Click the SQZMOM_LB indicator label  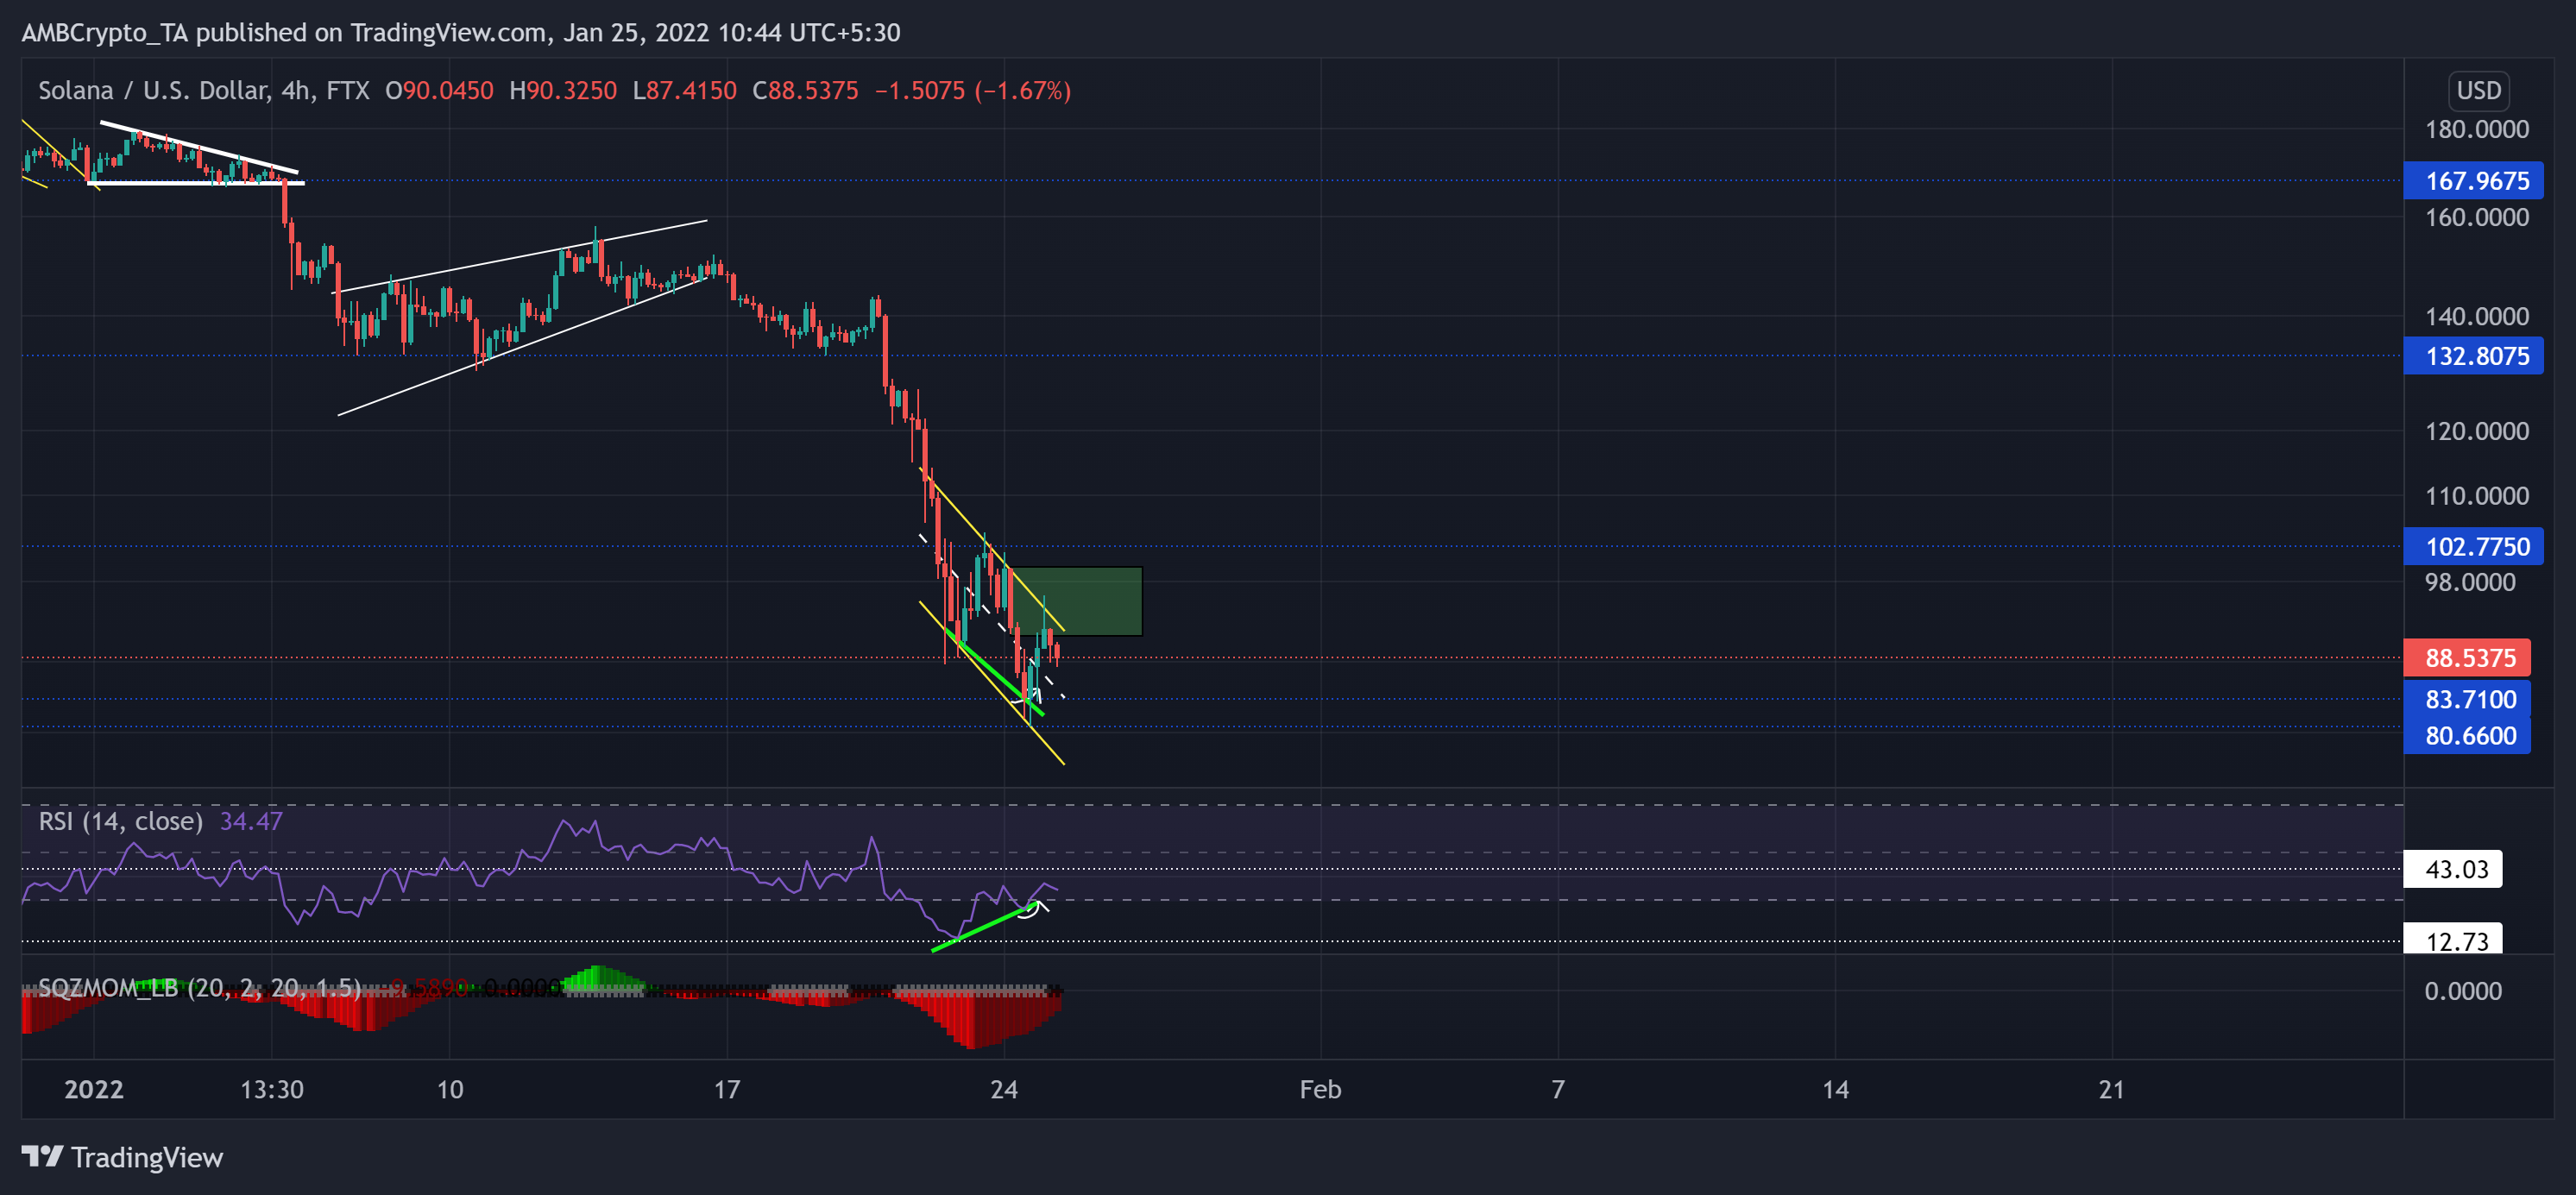coord(200,988)
